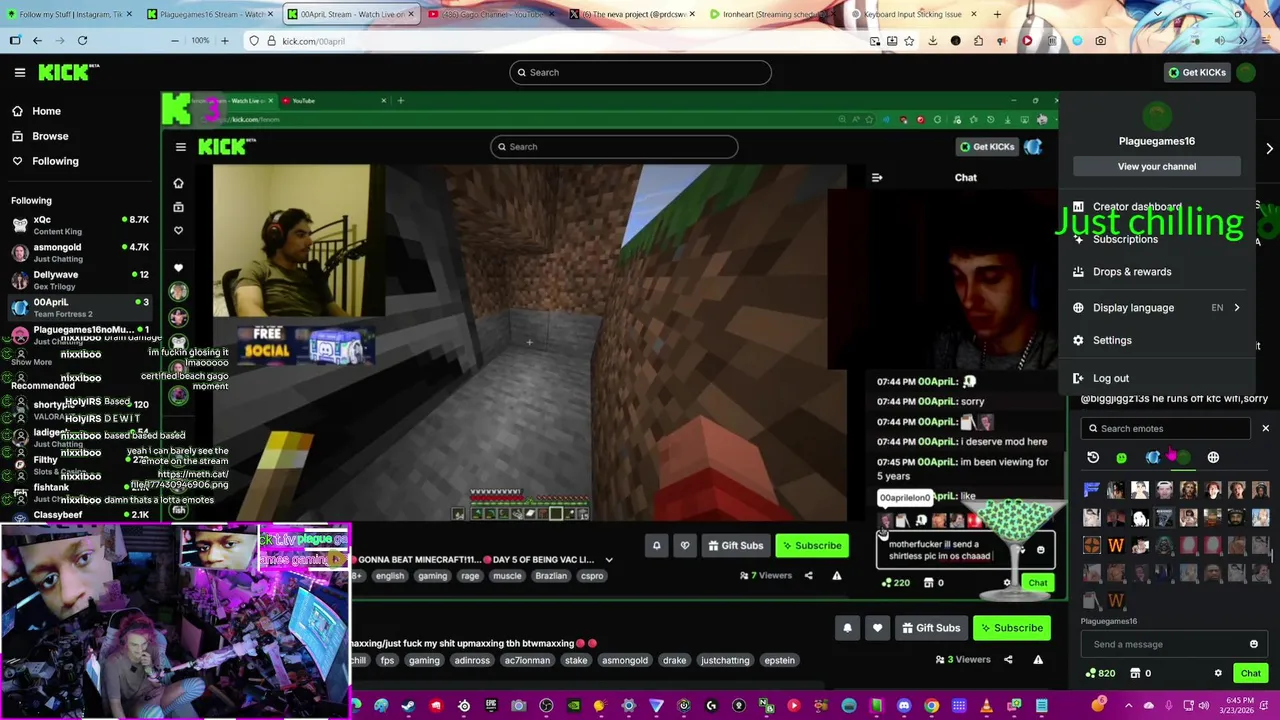Select asmongold channel in Following list
1280x720 pixels.
tap(78, 253)
